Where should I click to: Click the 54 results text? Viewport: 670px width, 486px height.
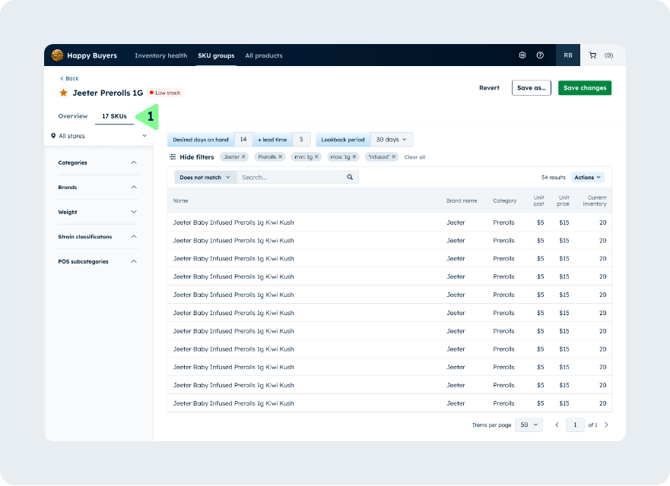pos(553,177)
